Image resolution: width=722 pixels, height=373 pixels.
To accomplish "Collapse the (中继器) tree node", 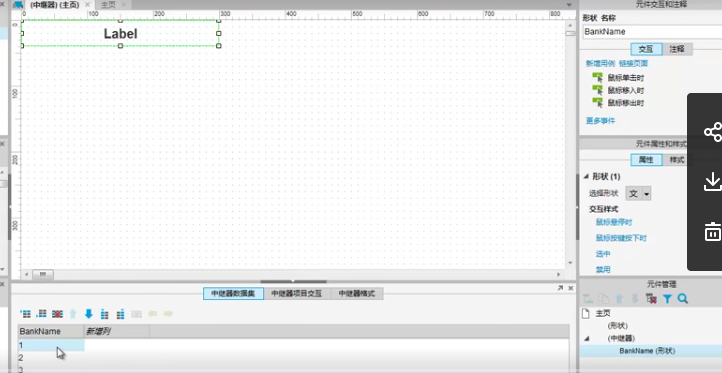I will (x=586, y=338).
